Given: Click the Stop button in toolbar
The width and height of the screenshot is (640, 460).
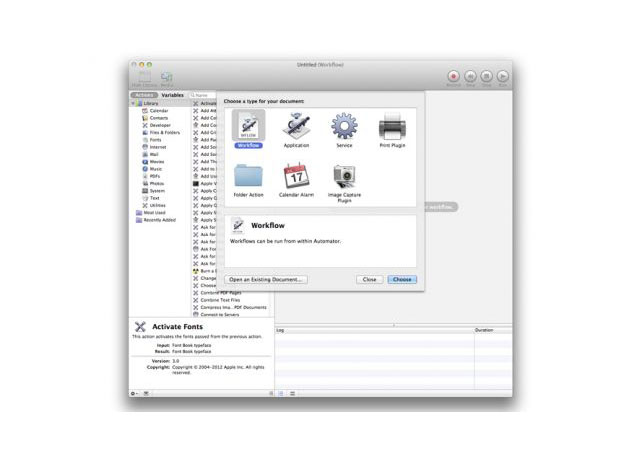Looking at the screenshot, I should [x=487, y=76].
